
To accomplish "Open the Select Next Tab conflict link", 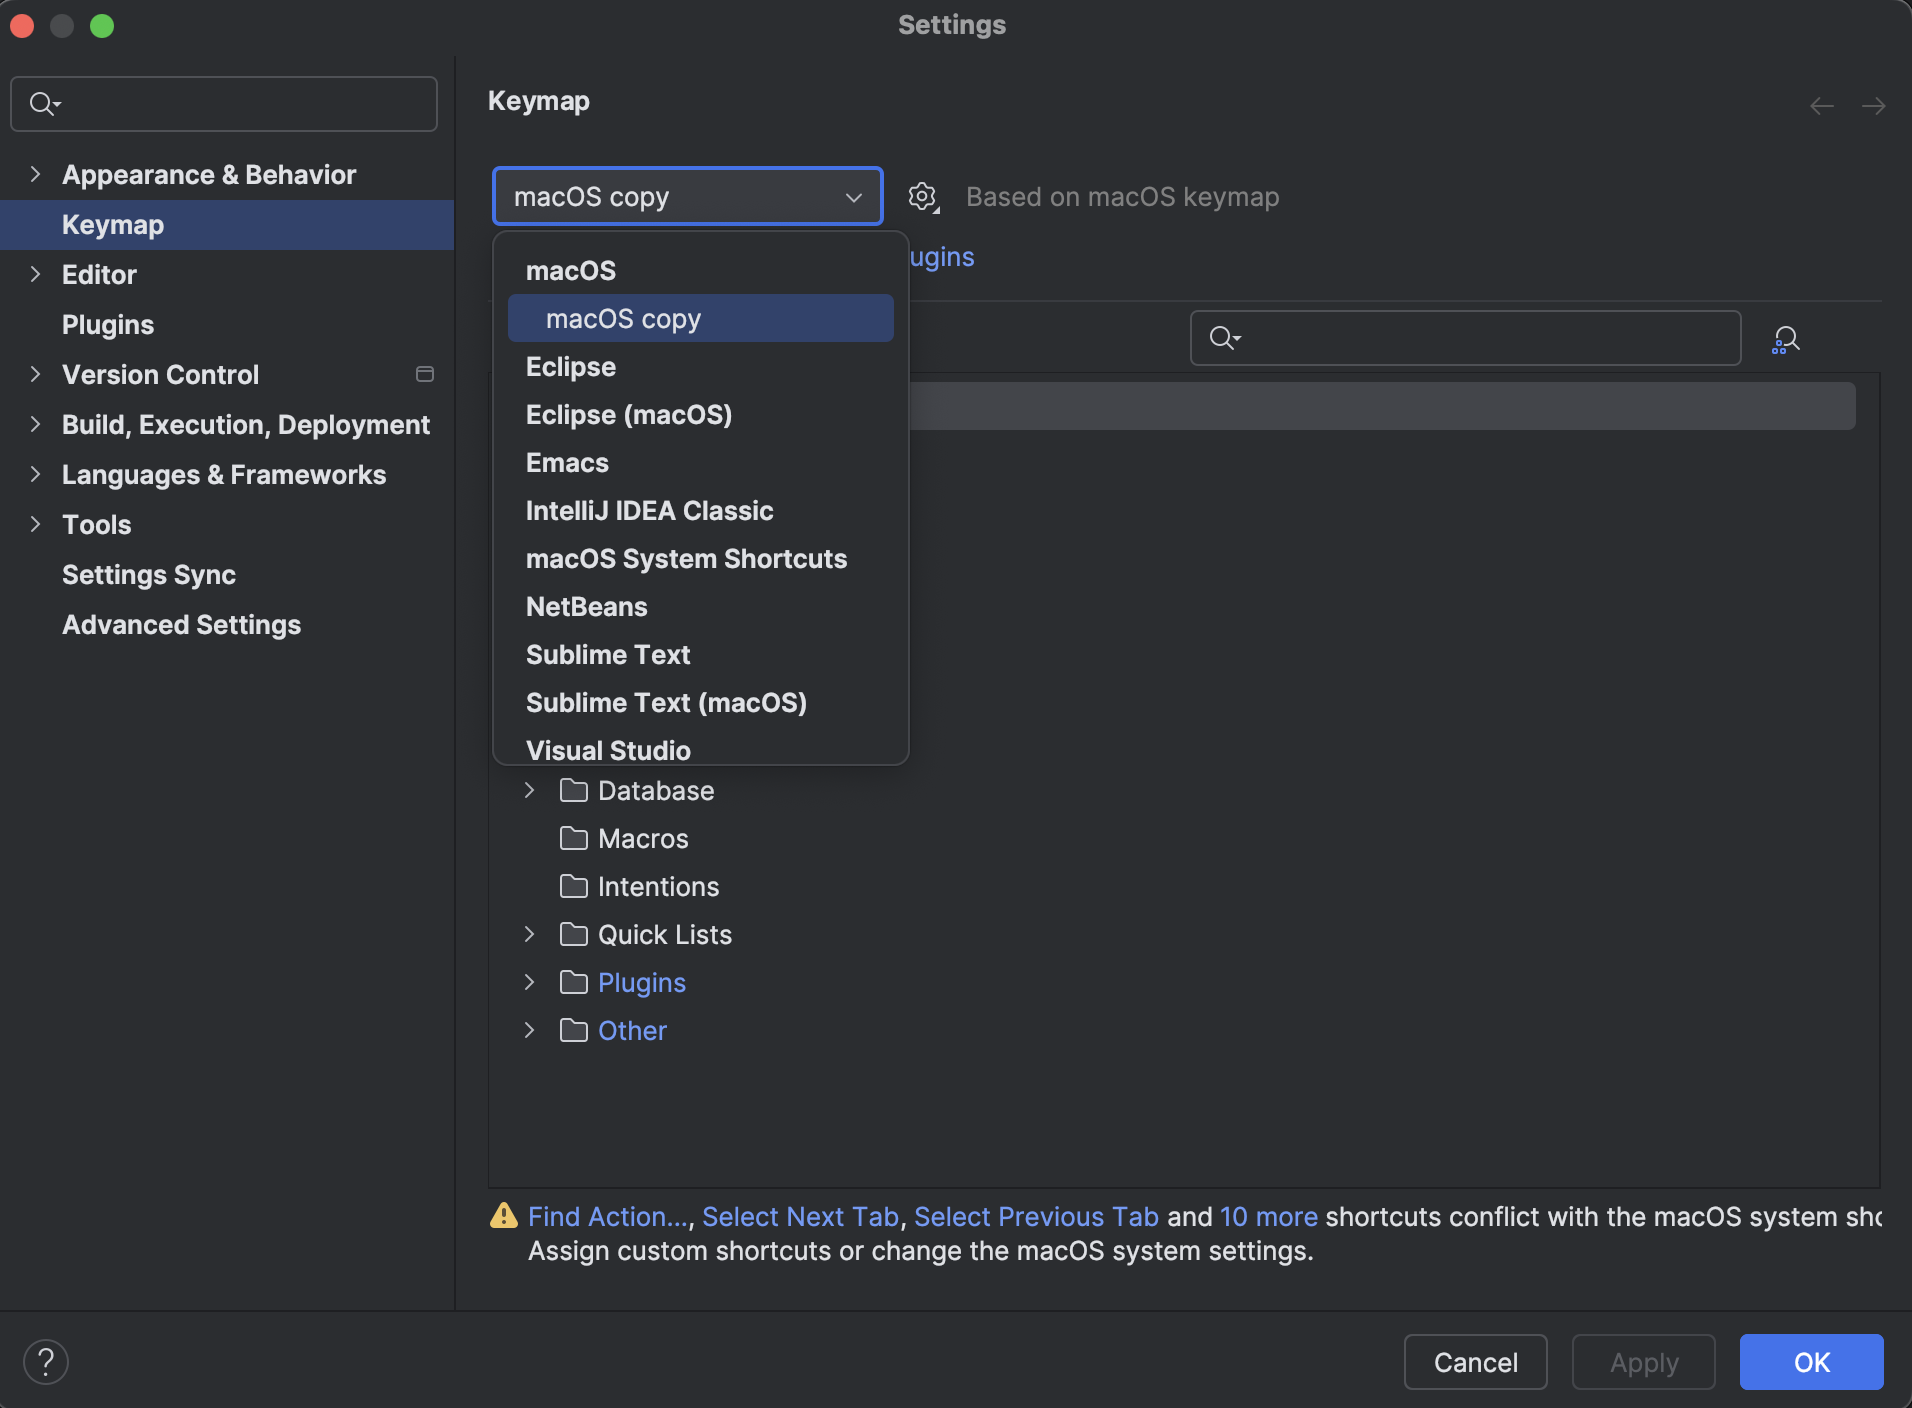I will click(x=800, y=1216).
